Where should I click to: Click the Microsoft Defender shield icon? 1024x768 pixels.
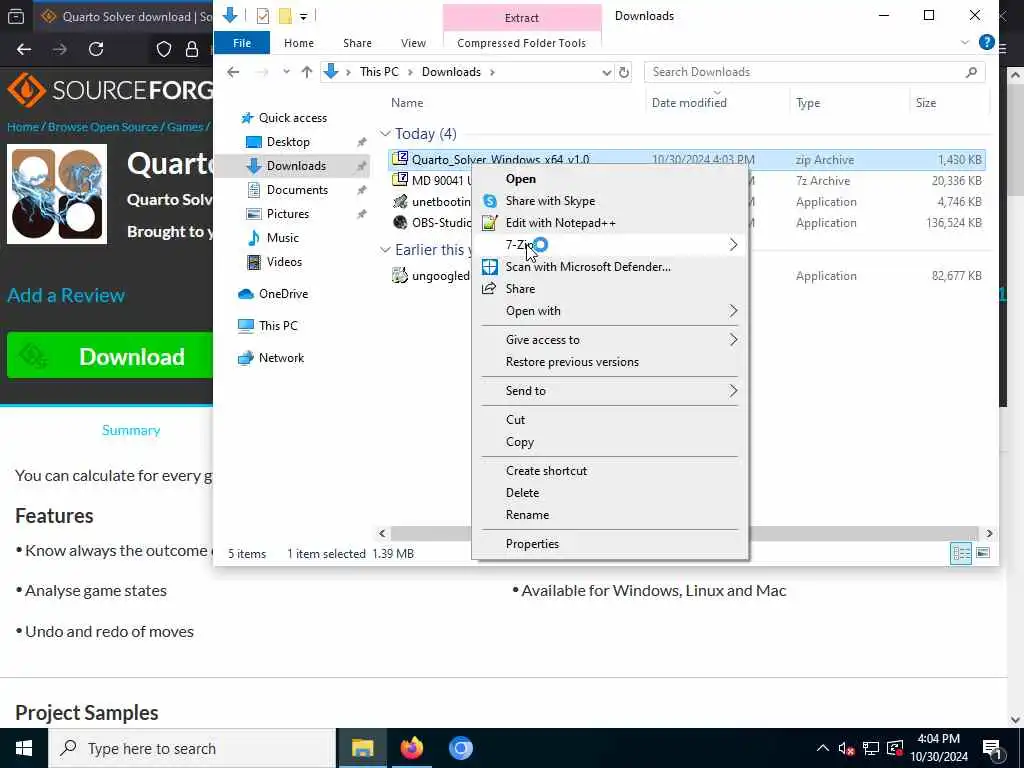[x=490, y=266]
